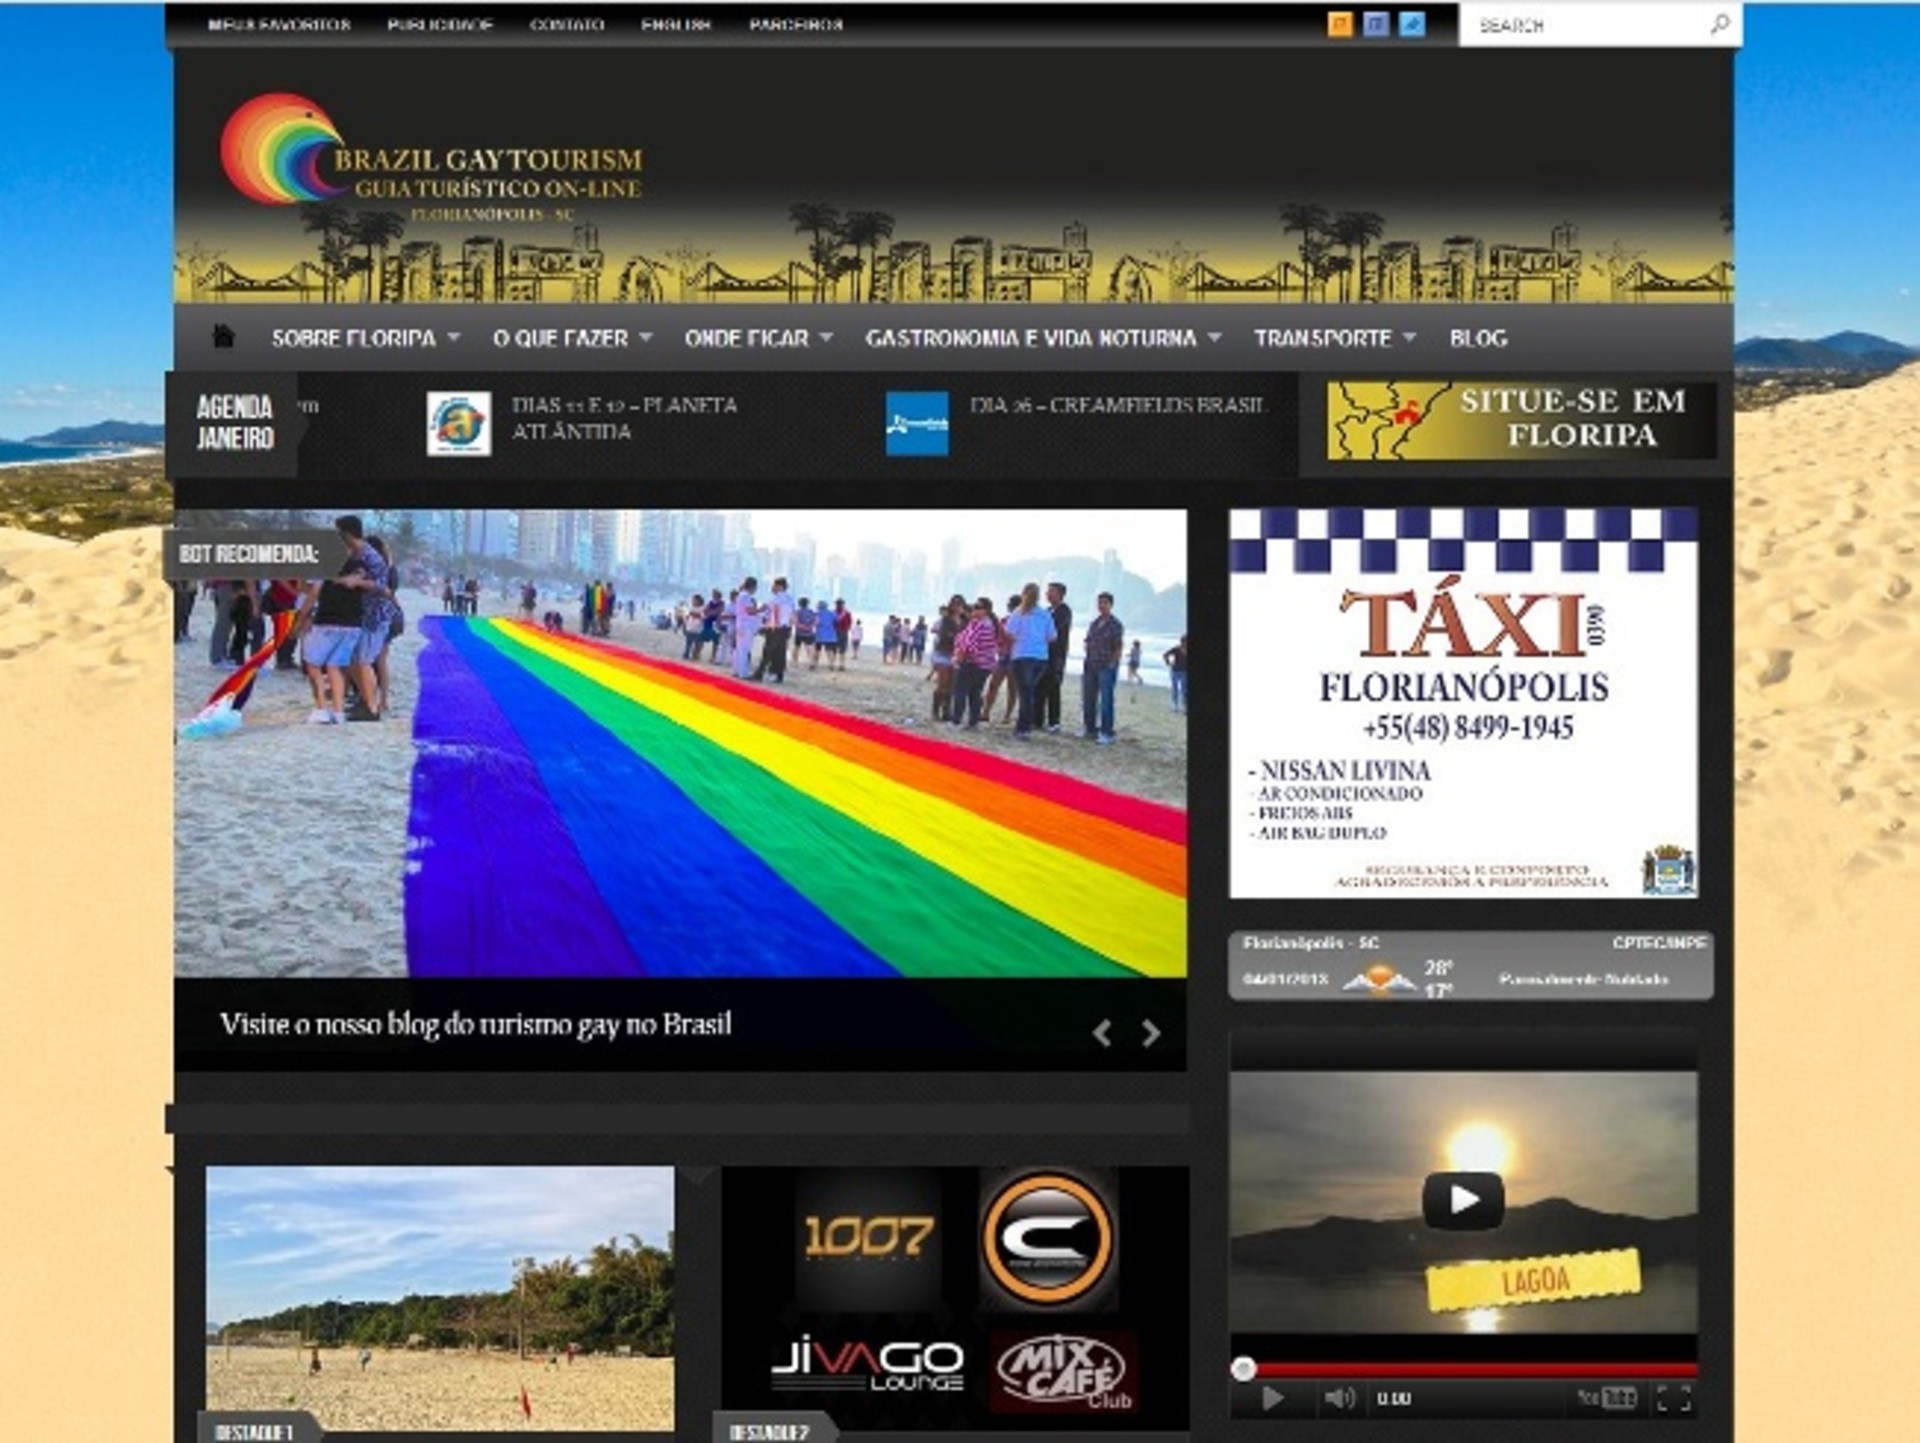The width and height of the screenshot is (1920, 1443).
Task: Enter fullscreen in the video player
Action: (1673, 1397)
